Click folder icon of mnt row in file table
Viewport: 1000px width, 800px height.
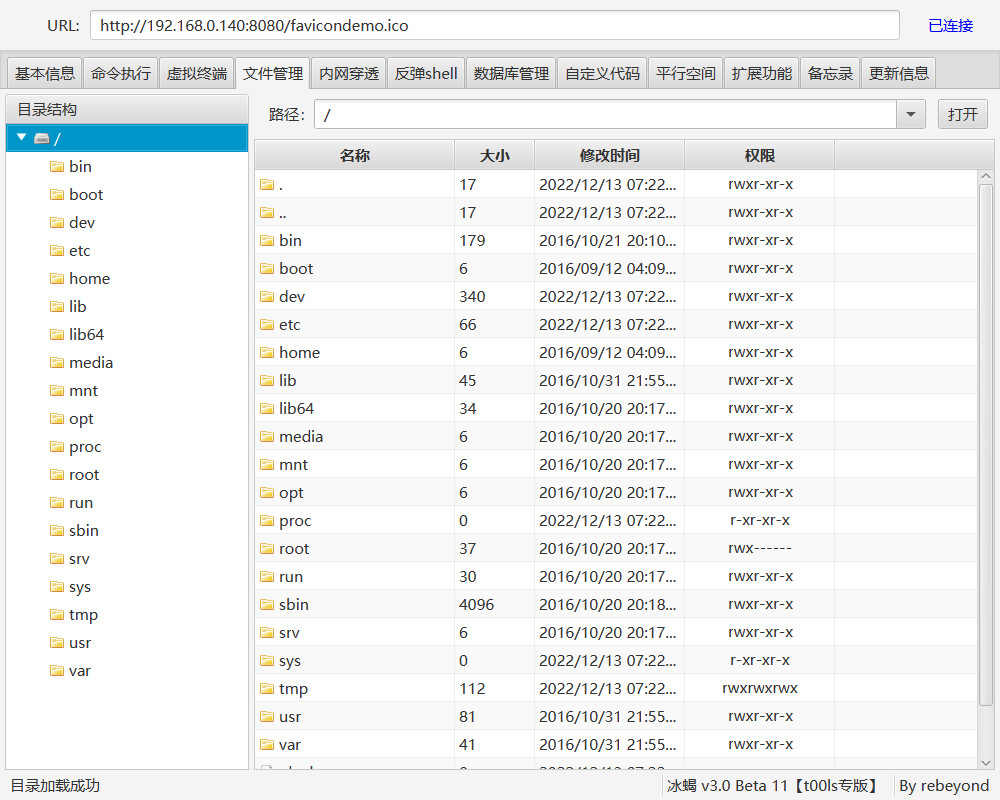(x=267, y=464)
